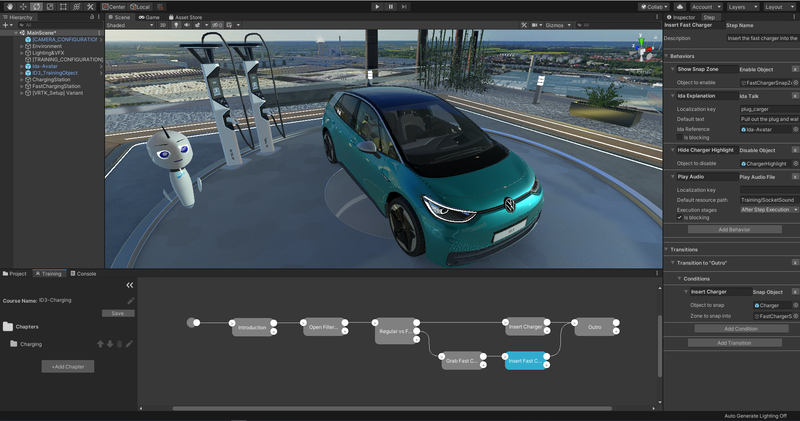Select the Hand tool in the toolbar
The image size is (800, 421).
(x=9, y=7)
